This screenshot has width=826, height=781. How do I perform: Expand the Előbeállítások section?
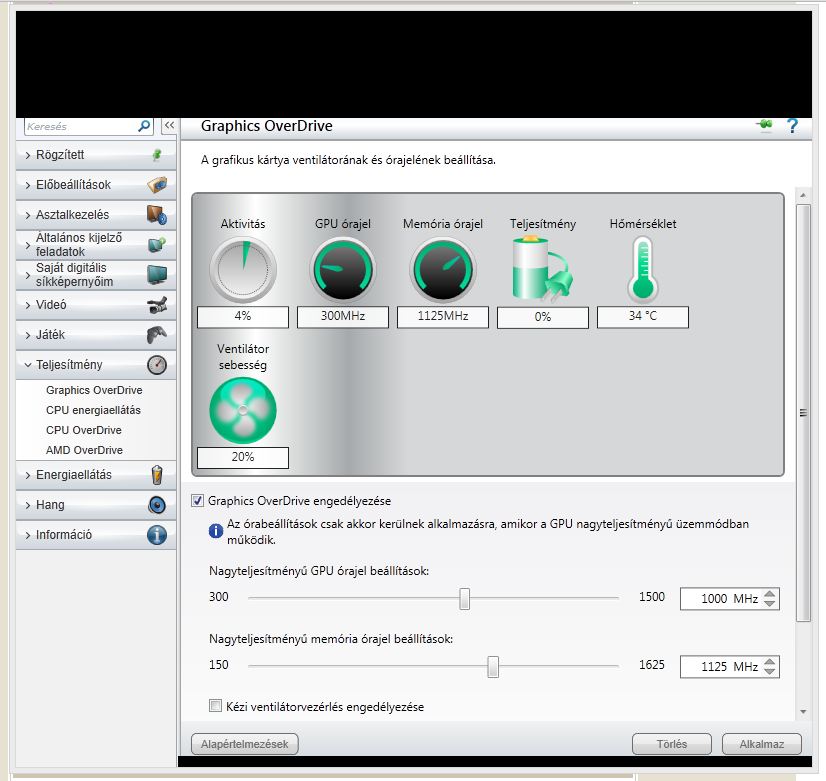96,185
